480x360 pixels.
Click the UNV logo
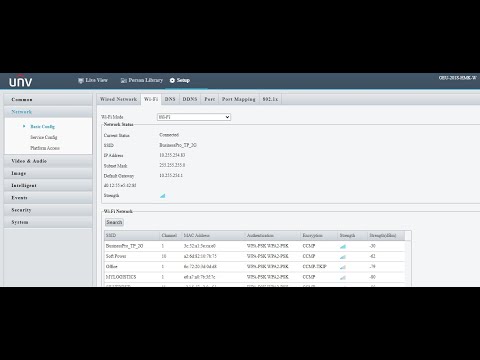(21, 81)
